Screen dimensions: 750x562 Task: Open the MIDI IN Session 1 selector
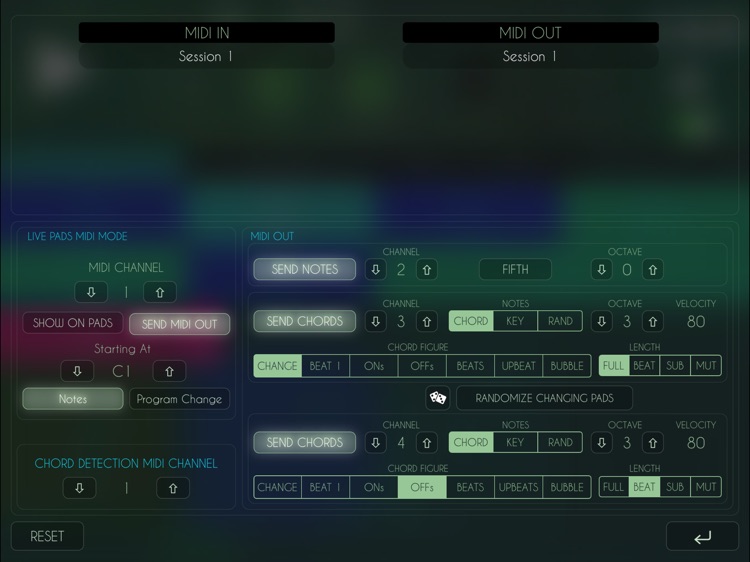pos(207,56)
